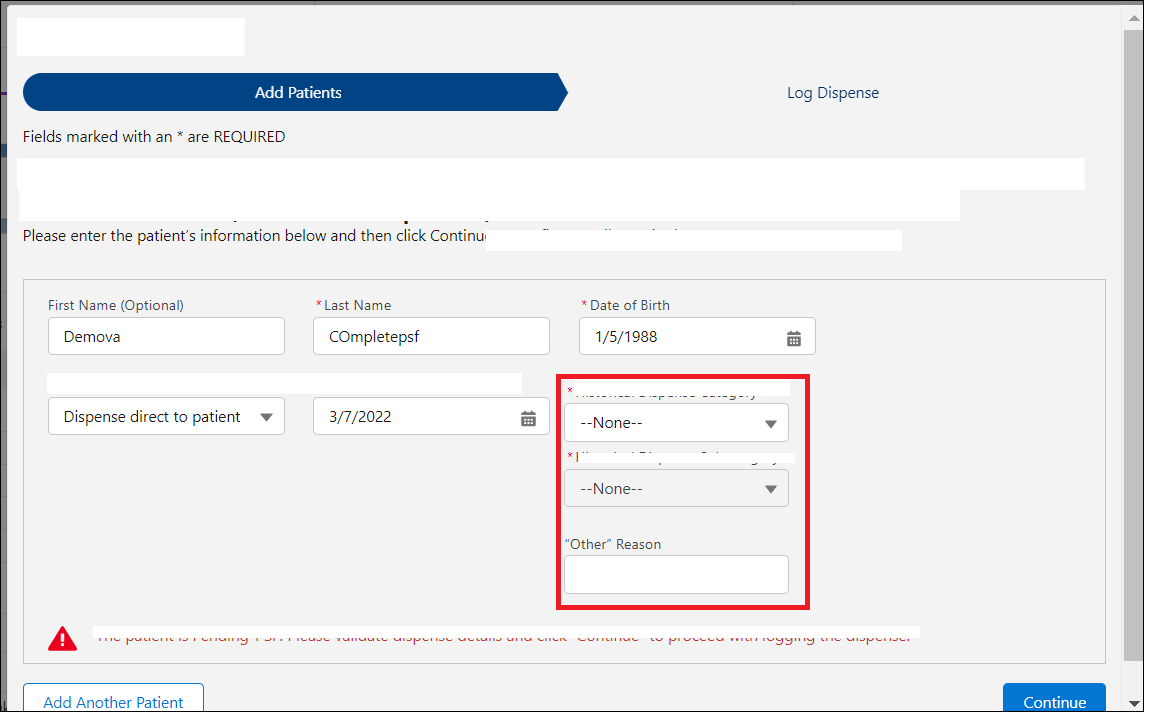Expand the Dispense direct to patient dropdown
Screen dimensions: 1152x712
point(166,417)
